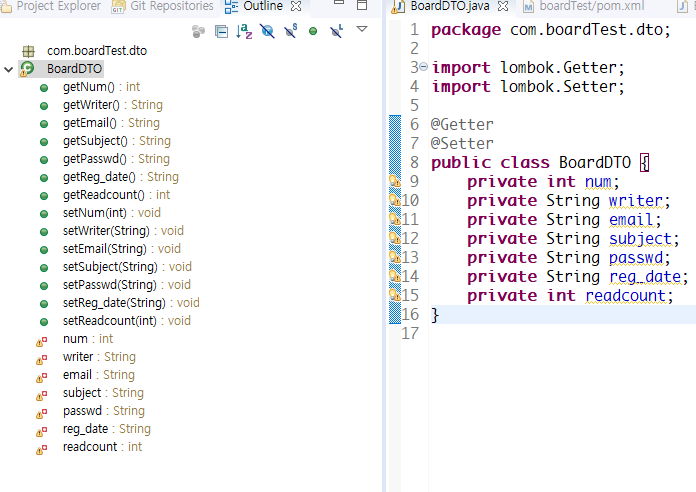Select the BoardDTO class icon in Outline
This screenshot has height=492, width=696.
[x=27, y=69]
